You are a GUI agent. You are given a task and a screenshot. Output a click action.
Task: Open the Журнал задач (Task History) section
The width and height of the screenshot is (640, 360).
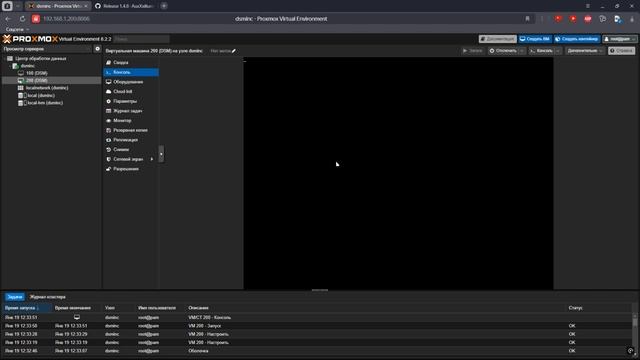(131, 111)
